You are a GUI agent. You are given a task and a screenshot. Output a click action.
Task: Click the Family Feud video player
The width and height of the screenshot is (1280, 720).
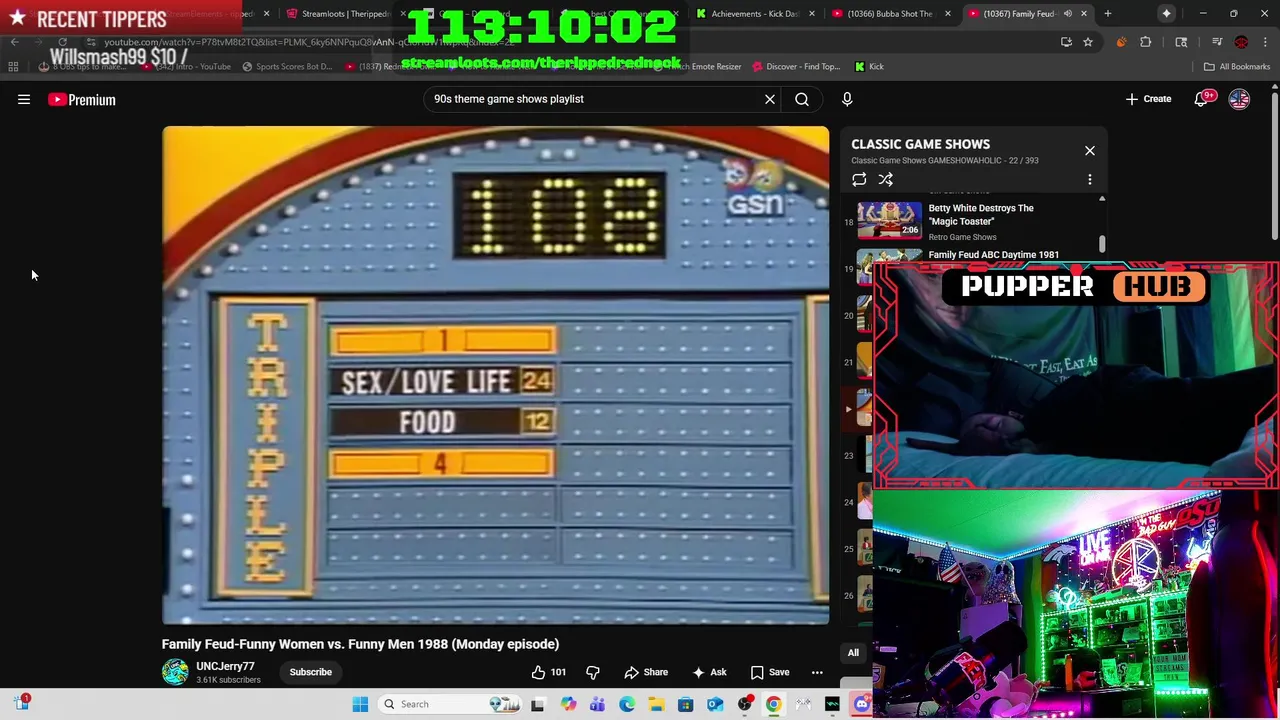496,375
